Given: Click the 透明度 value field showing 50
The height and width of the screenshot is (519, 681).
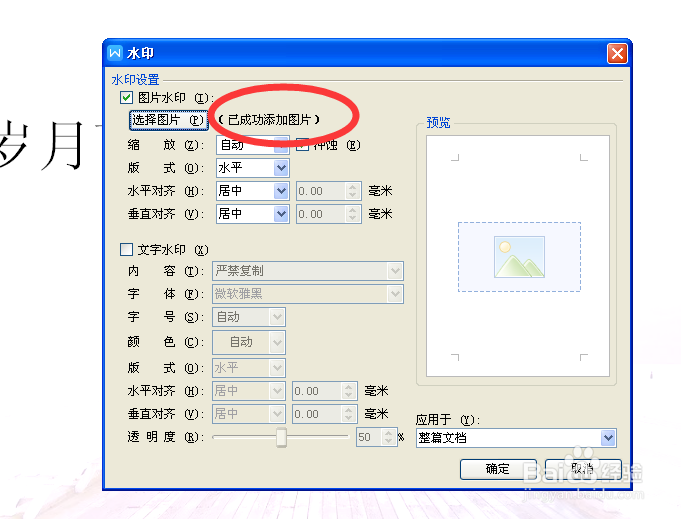Looking at the screenshot, I should point(368,437).
